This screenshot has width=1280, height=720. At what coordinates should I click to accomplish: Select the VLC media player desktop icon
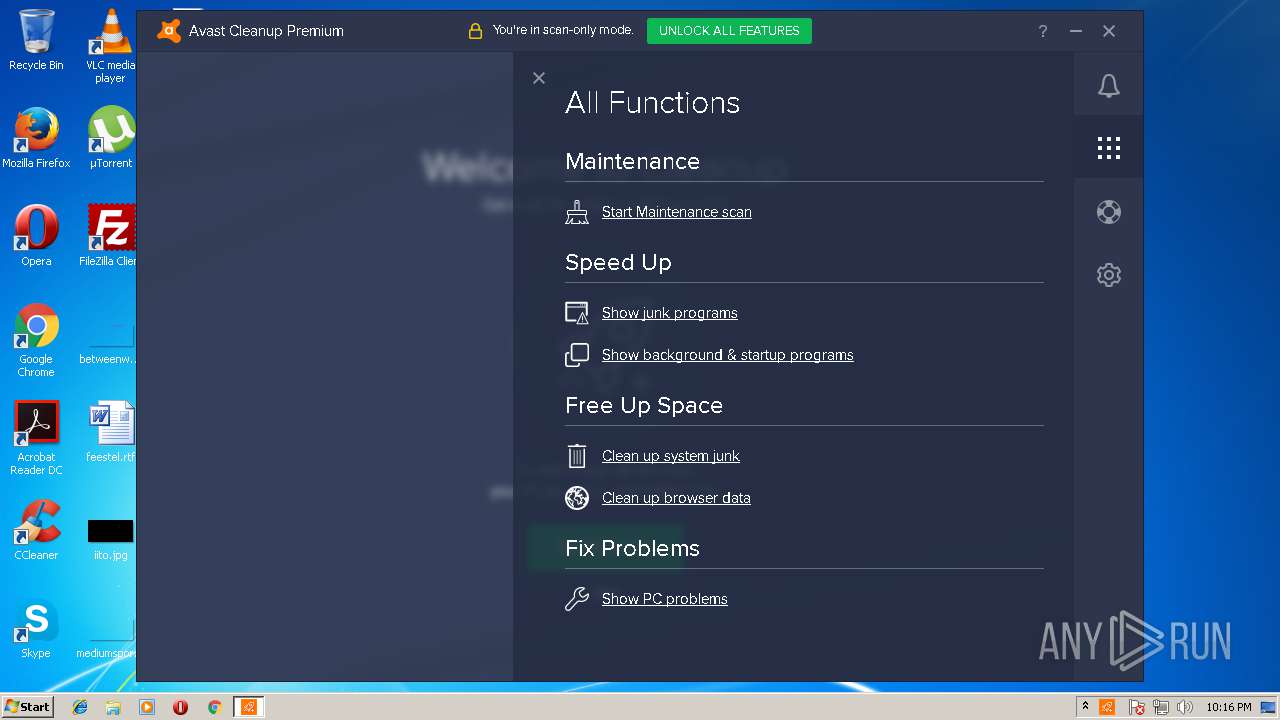[110, 46]
